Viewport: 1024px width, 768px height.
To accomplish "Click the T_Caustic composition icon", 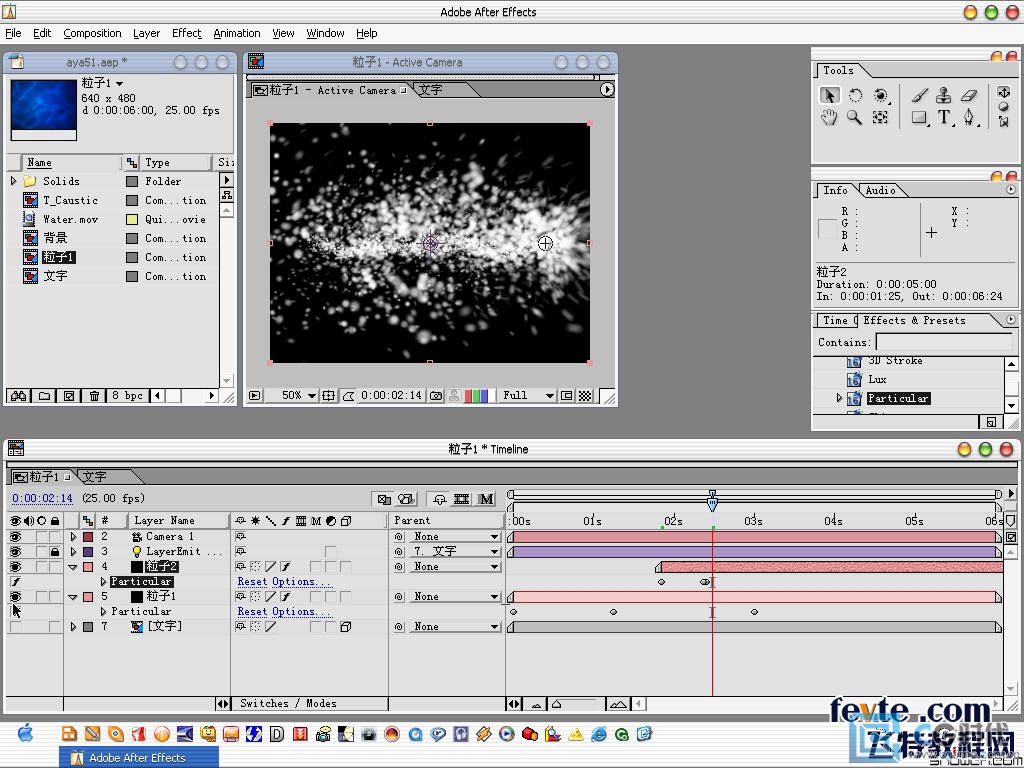I will pos(31,200).
